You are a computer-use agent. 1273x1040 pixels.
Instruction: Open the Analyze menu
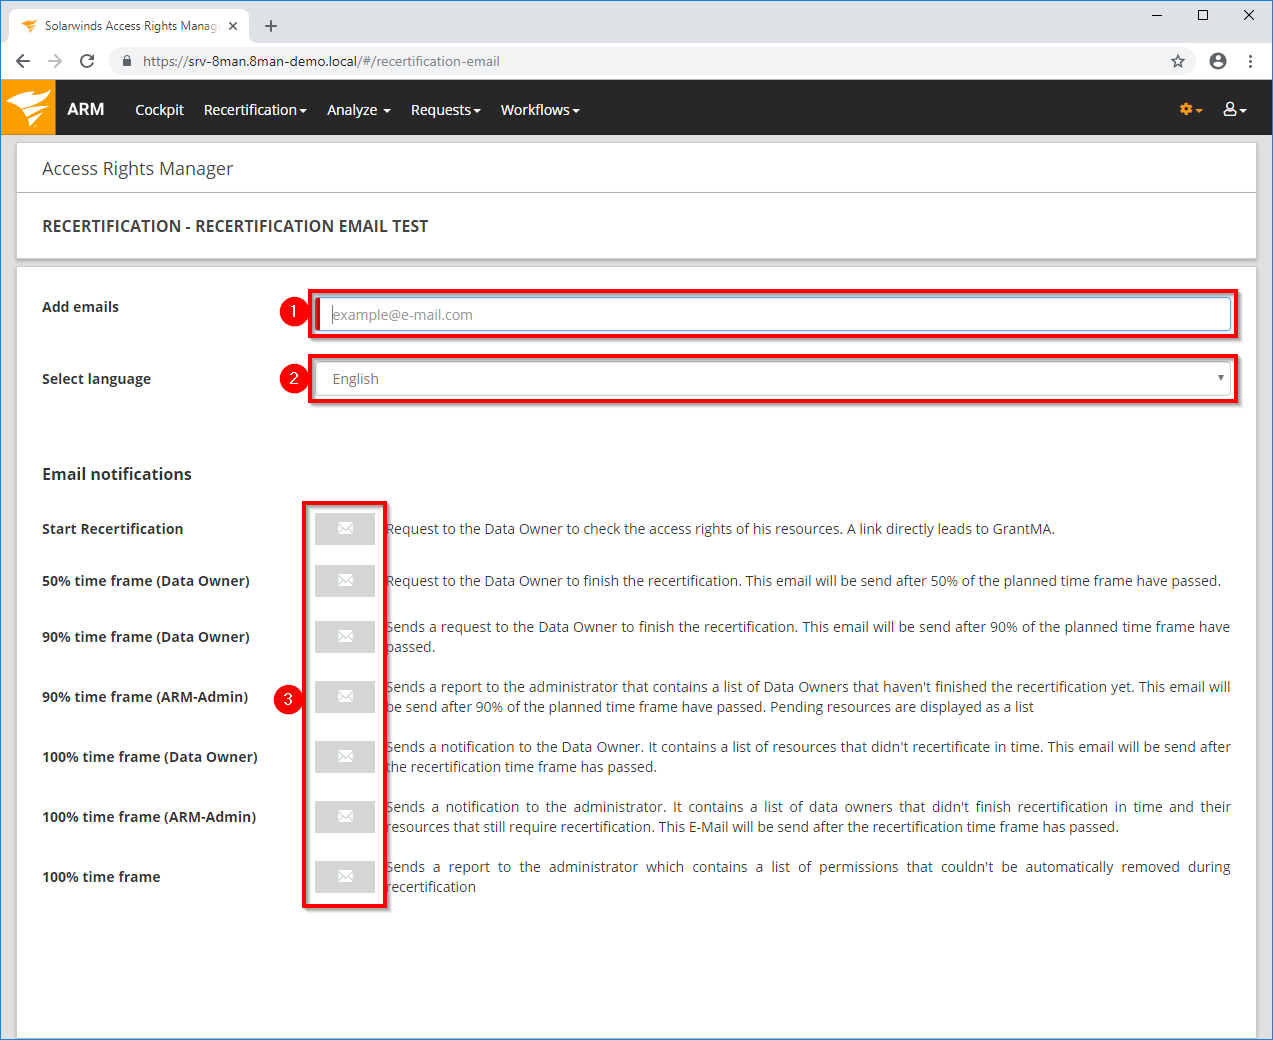click(x=358, y=110)
